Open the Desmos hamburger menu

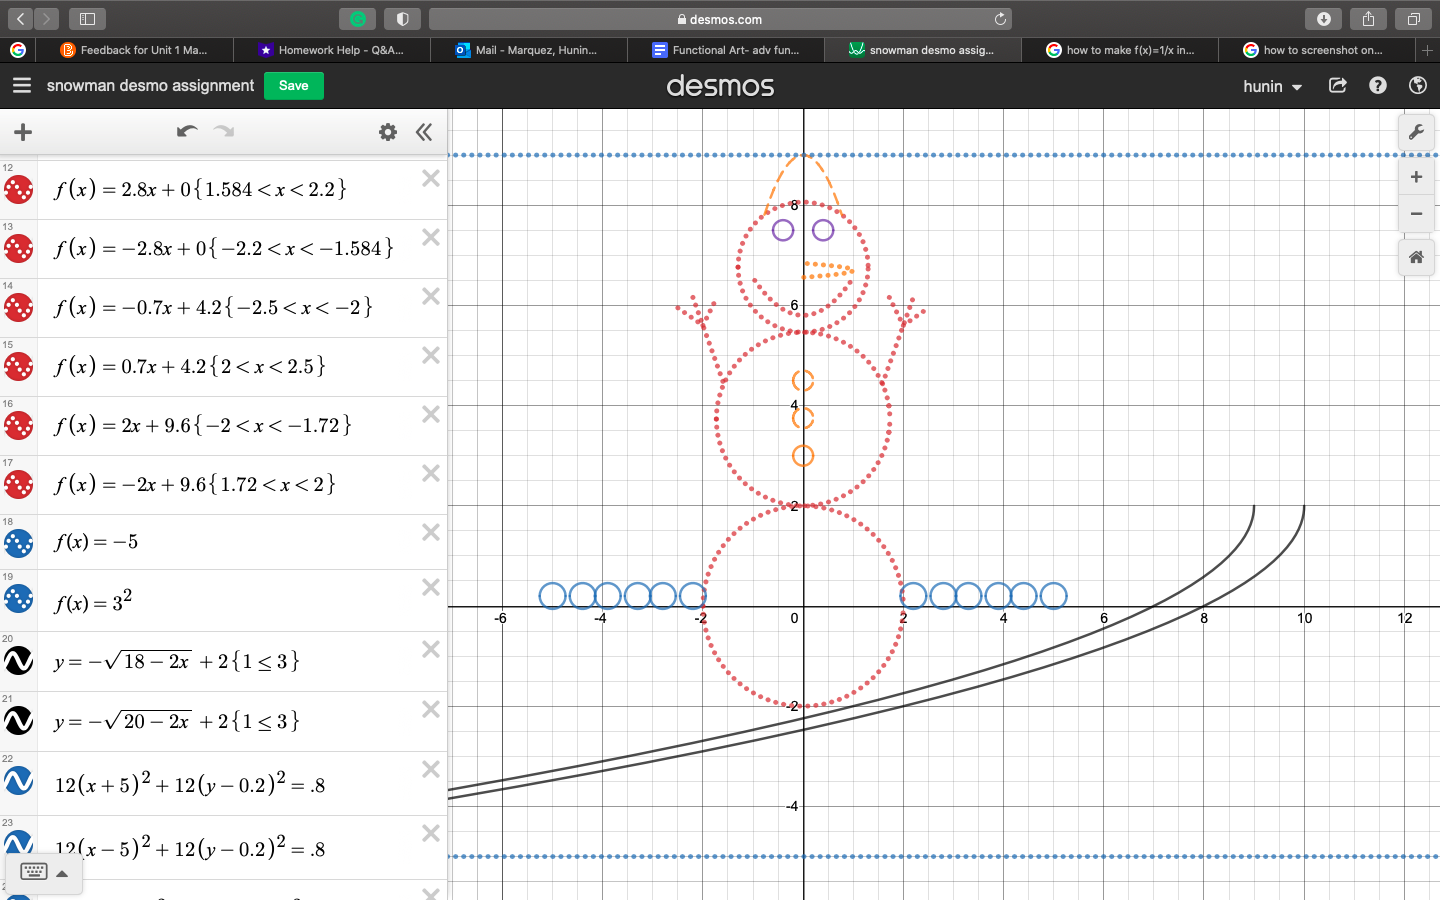22,86
